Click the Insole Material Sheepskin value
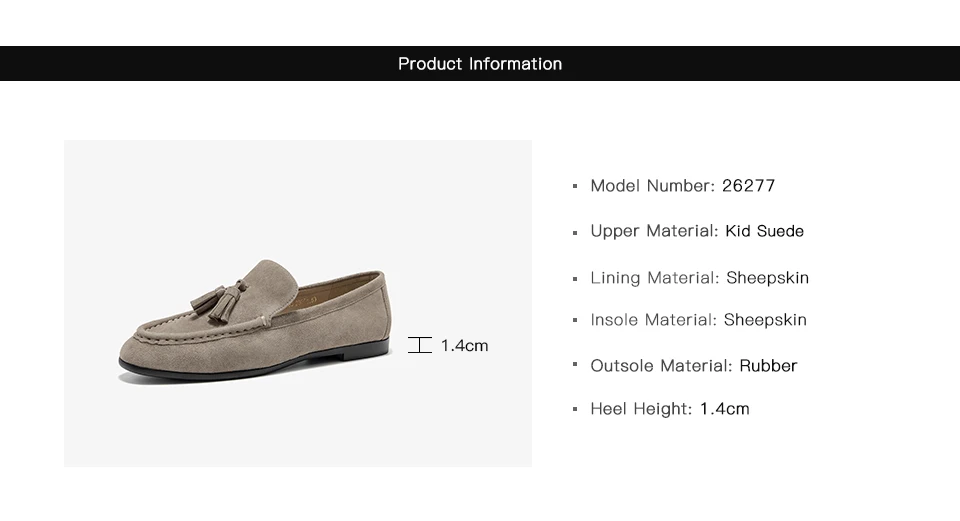The image size is (960, 521). tap(765, 320)
